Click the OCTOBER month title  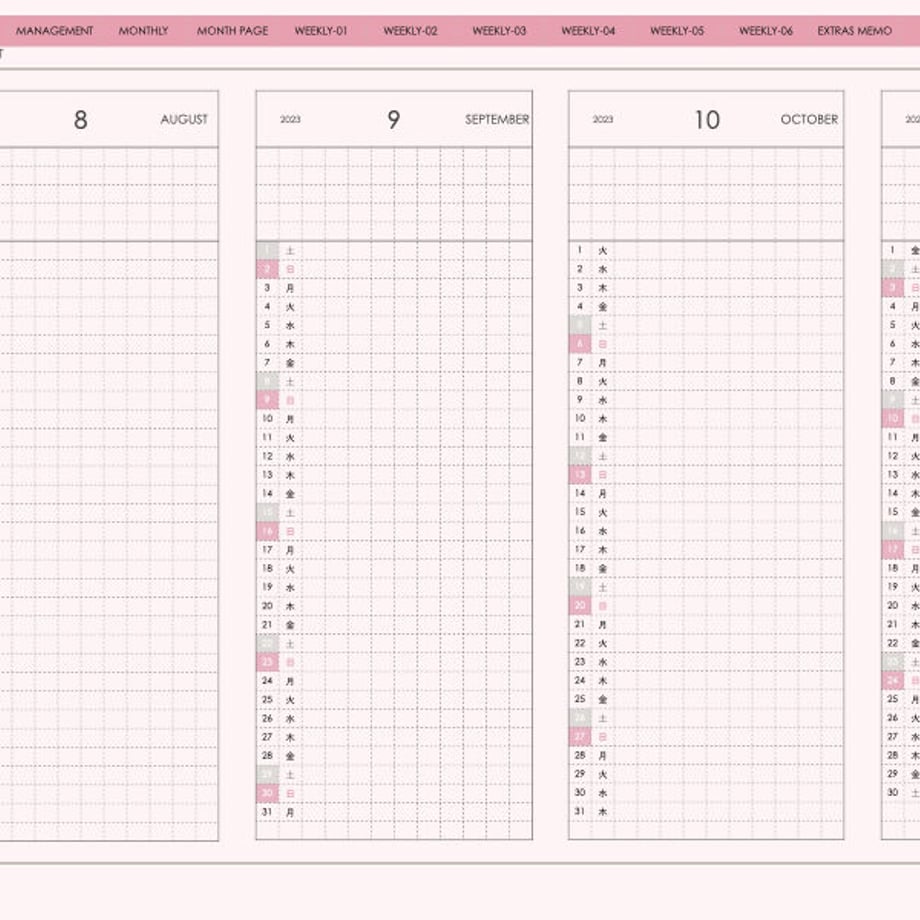(809, 119)
